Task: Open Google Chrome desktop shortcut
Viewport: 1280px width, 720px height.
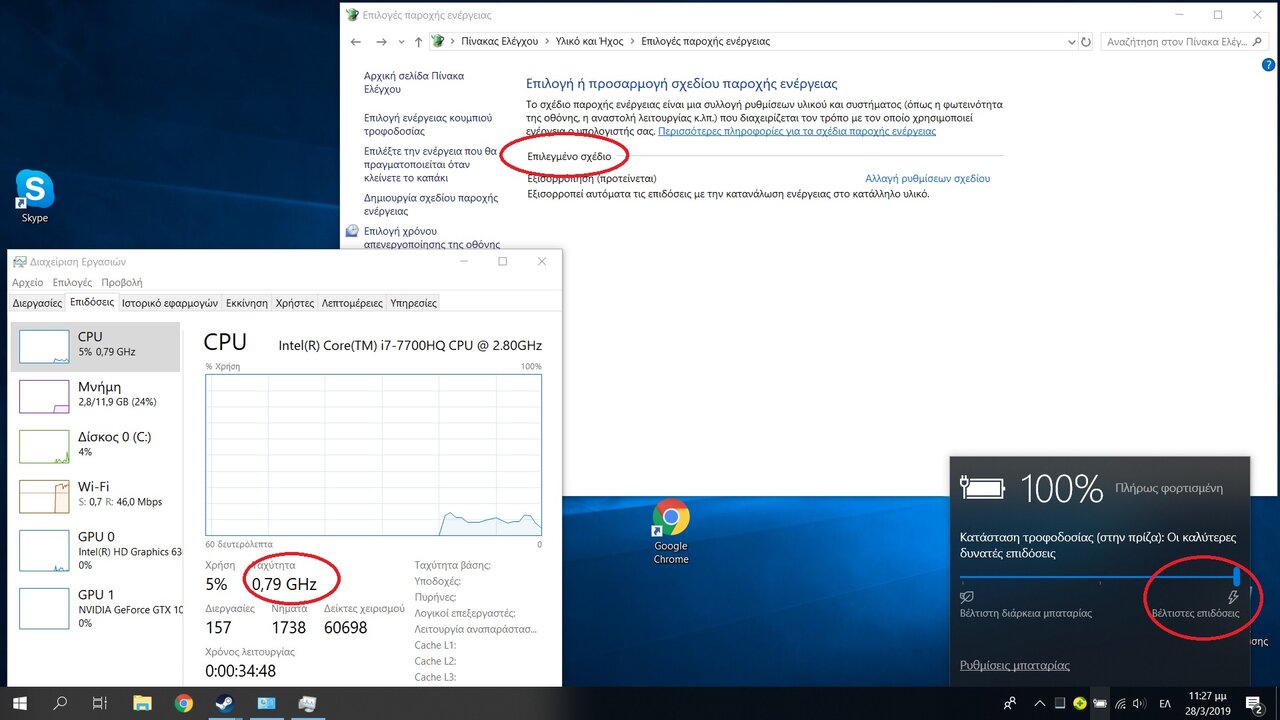Action: click(x=671, y=532)
